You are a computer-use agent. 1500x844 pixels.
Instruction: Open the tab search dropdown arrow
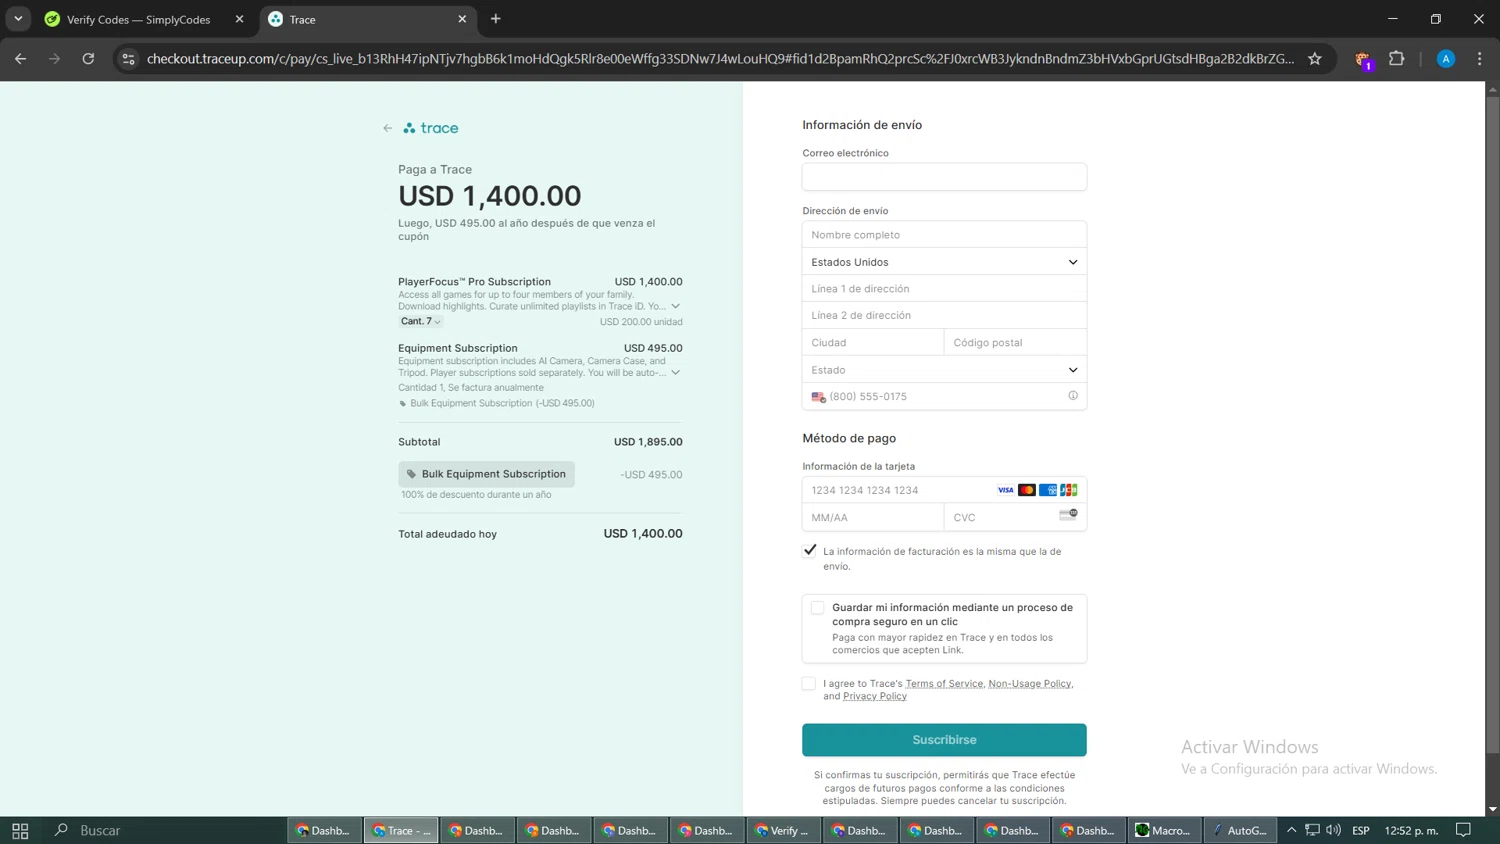(18, 19)
